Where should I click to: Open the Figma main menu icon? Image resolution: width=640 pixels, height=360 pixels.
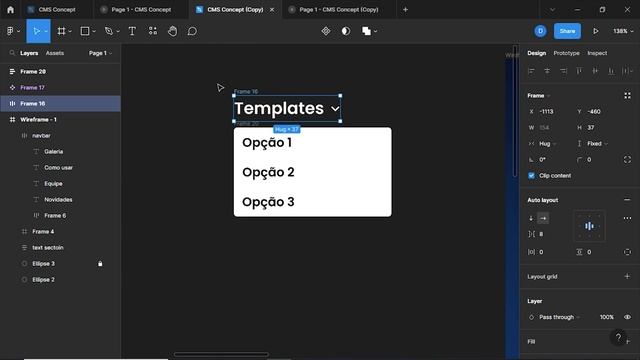tap(10, 31)
